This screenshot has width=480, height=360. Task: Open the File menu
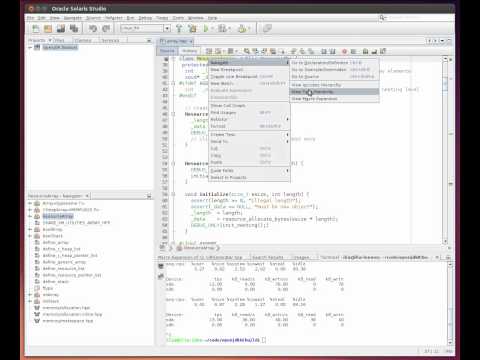click(x=31, y=18)
